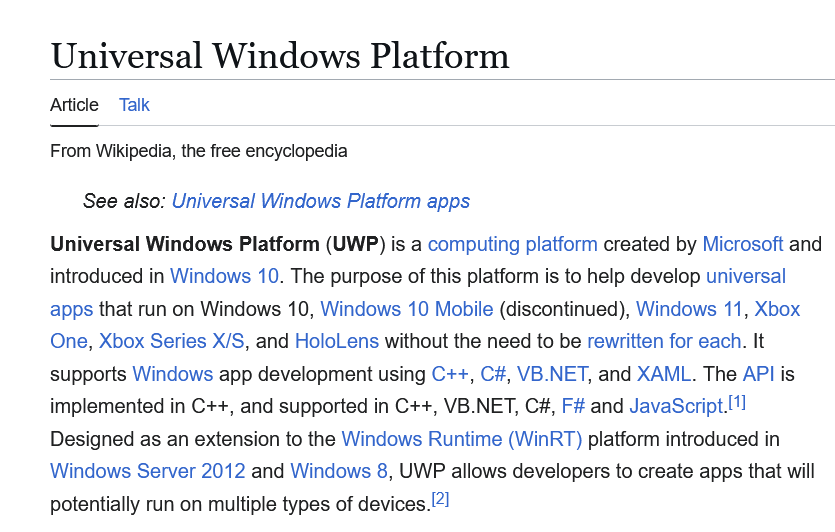The height and width of the screenshot is (532, 835).
Task: Open the Xbox Series X/S link
Action: coord(171,341)
